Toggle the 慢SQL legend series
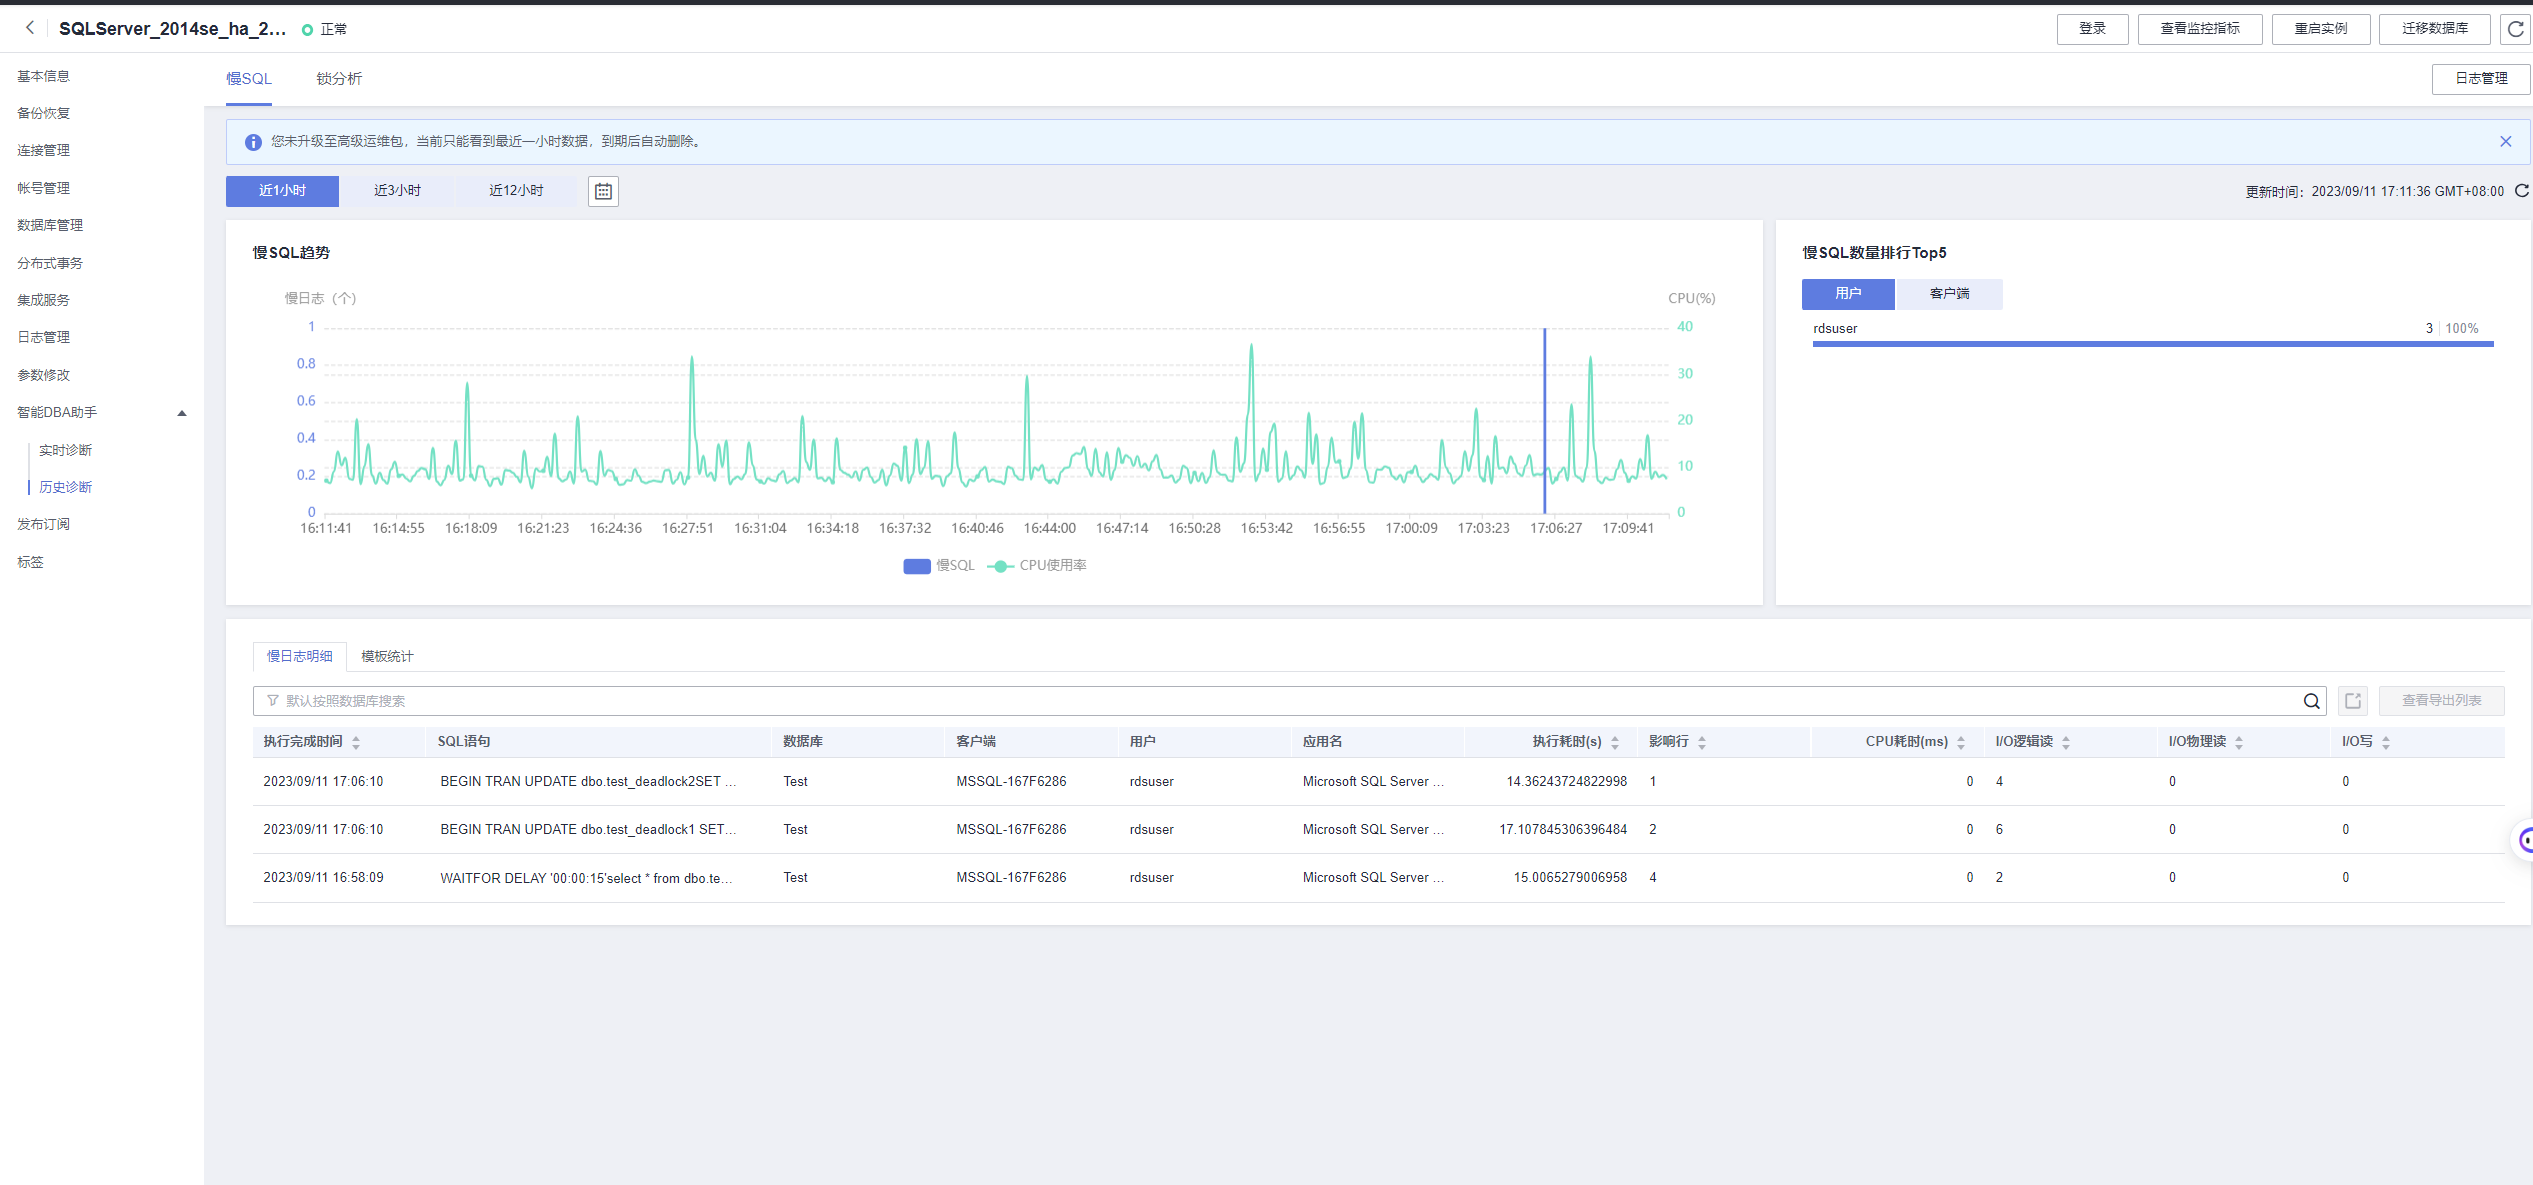This screenshot has height=1185, width=2533. tap(938, 566)
